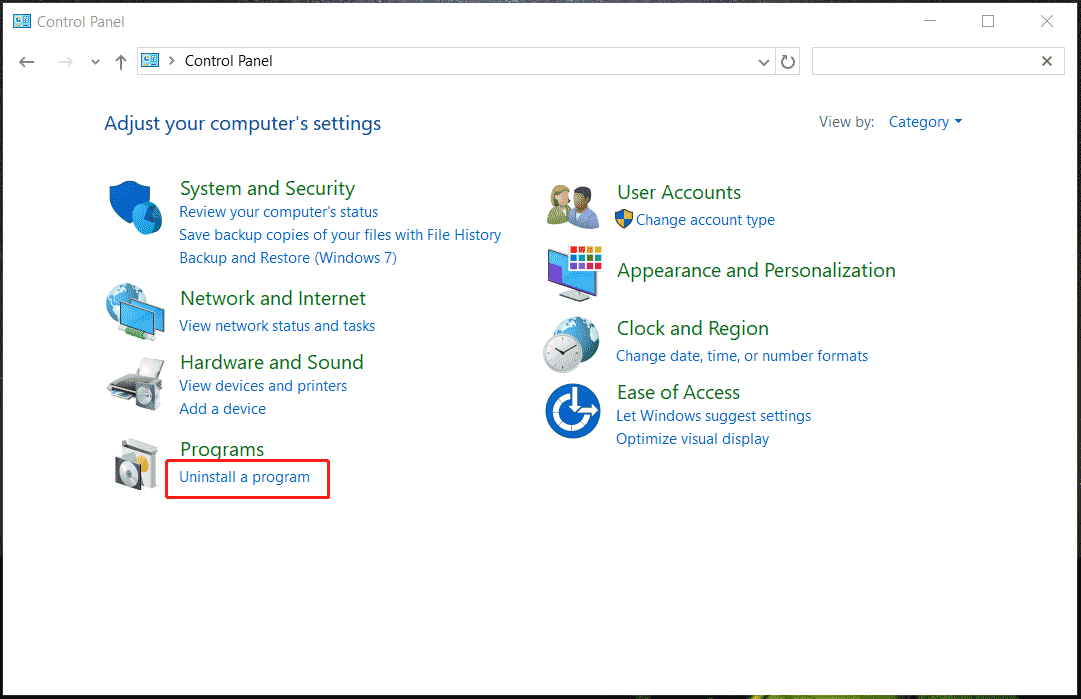Open Uninstall a program

tap(246, 477)
